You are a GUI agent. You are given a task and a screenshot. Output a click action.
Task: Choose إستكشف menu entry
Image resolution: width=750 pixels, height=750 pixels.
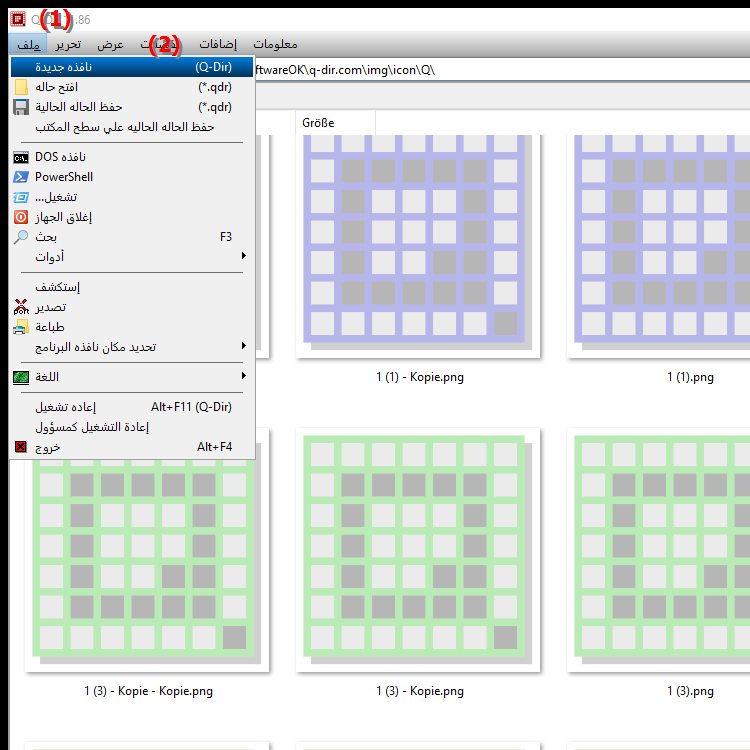click(132, 287)
